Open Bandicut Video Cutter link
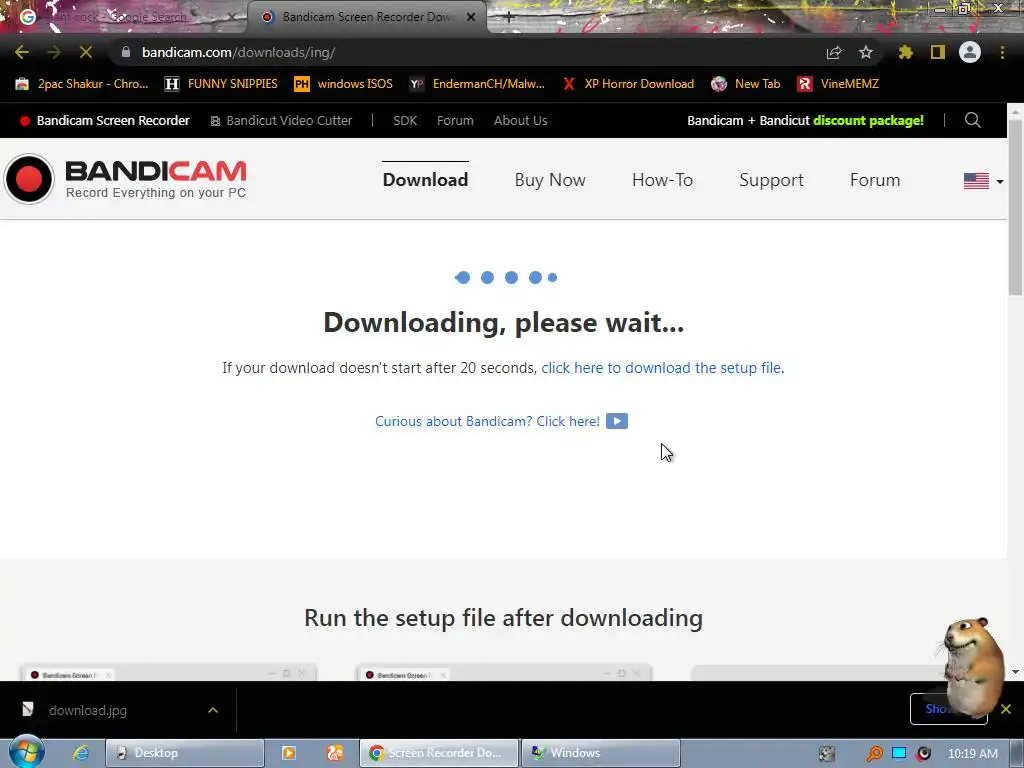 pos(281,121)
